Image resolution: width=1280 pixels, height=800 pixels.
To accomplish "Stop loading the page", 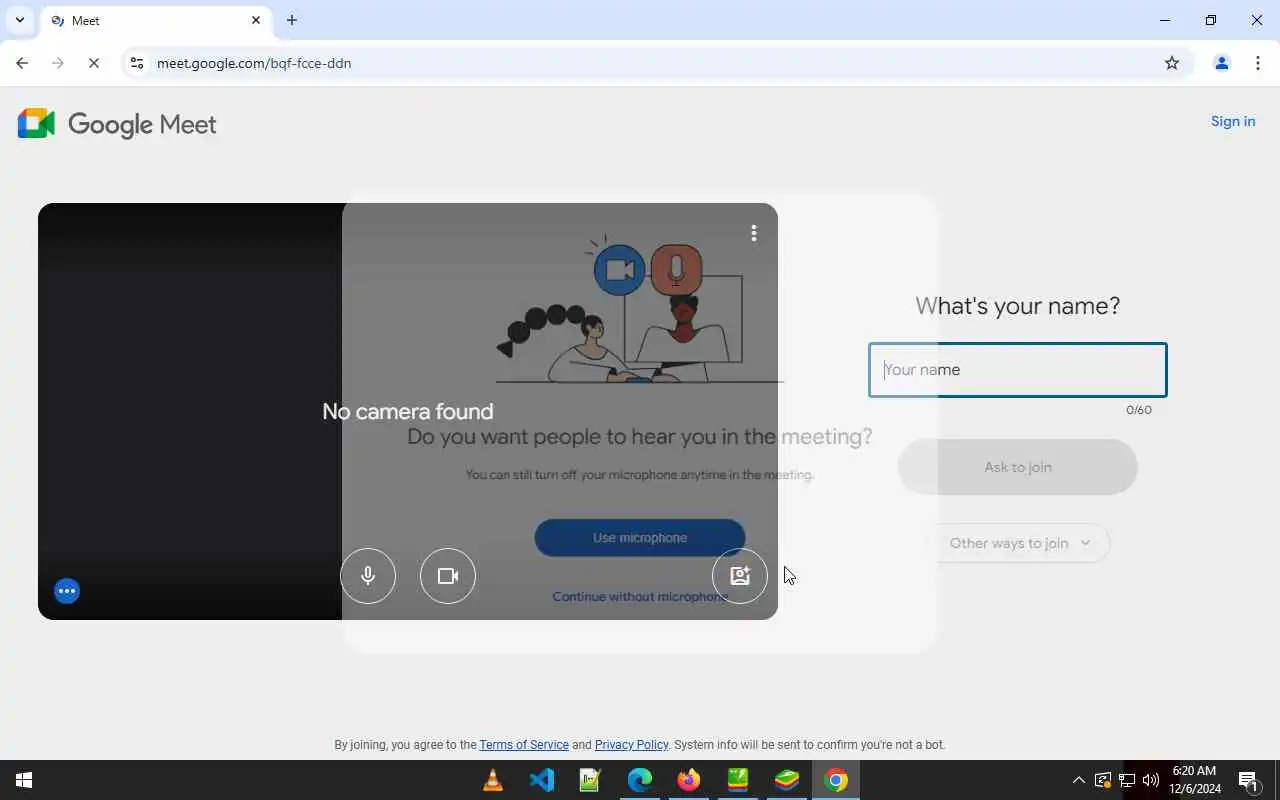I will (94, 63).
